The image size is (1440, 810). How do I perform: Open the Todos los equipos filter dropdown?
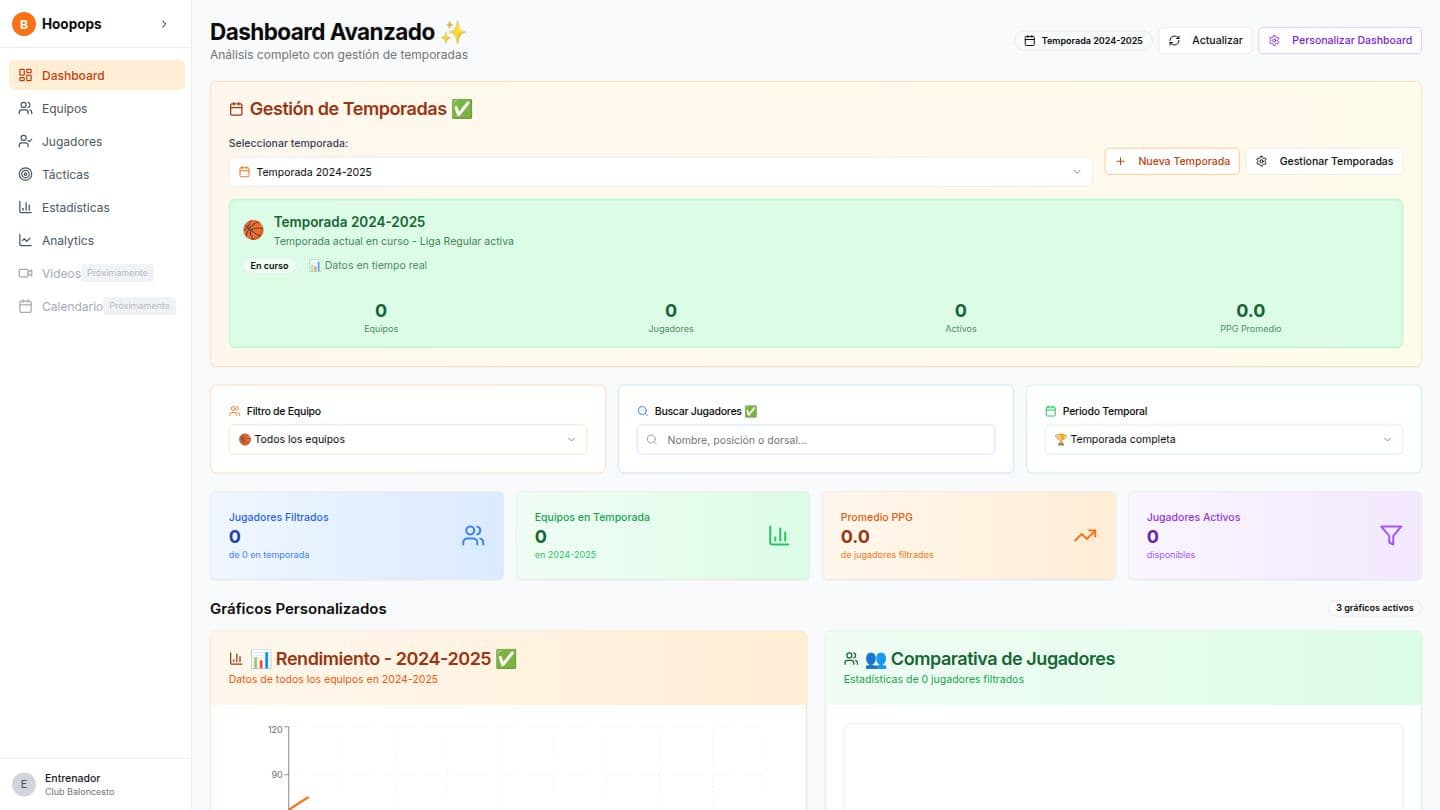(x=407, y=439)
